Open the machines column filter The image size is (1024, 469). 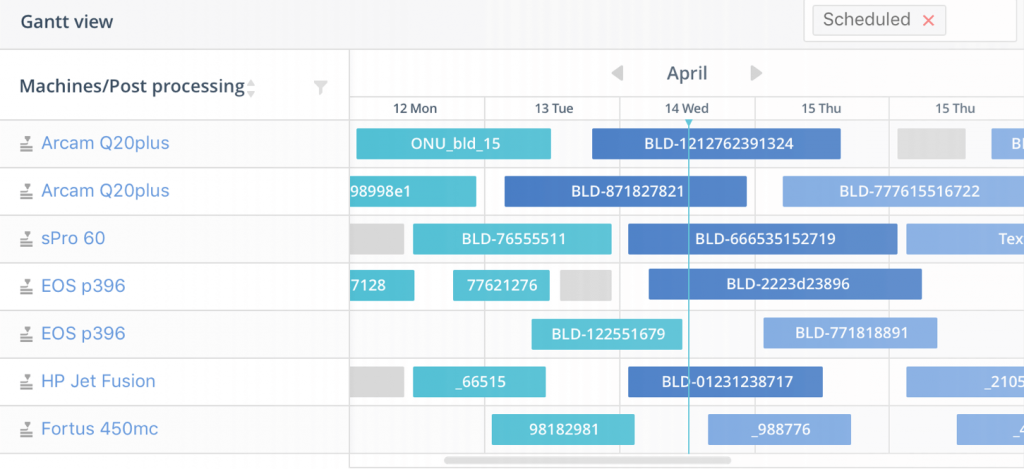coord(320,87)
